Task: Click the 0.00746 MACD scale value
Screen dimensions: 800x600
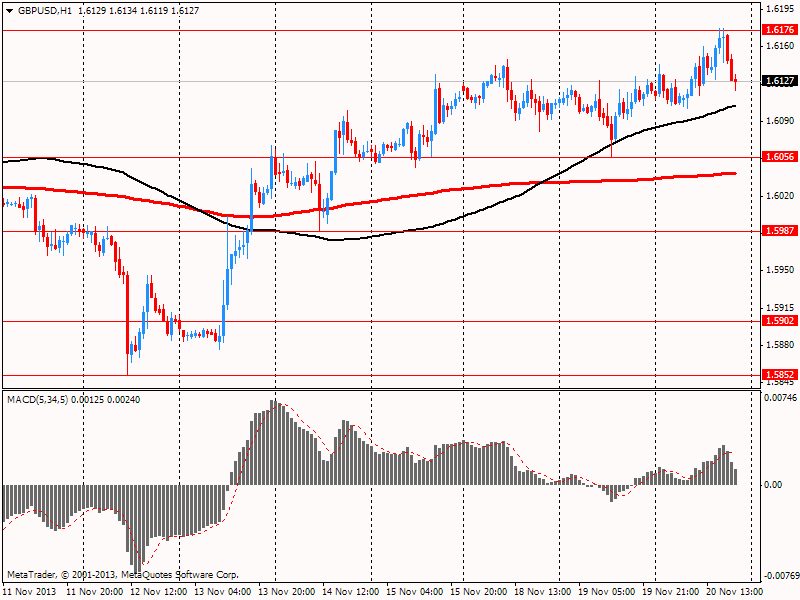Action: pos(780,397)
